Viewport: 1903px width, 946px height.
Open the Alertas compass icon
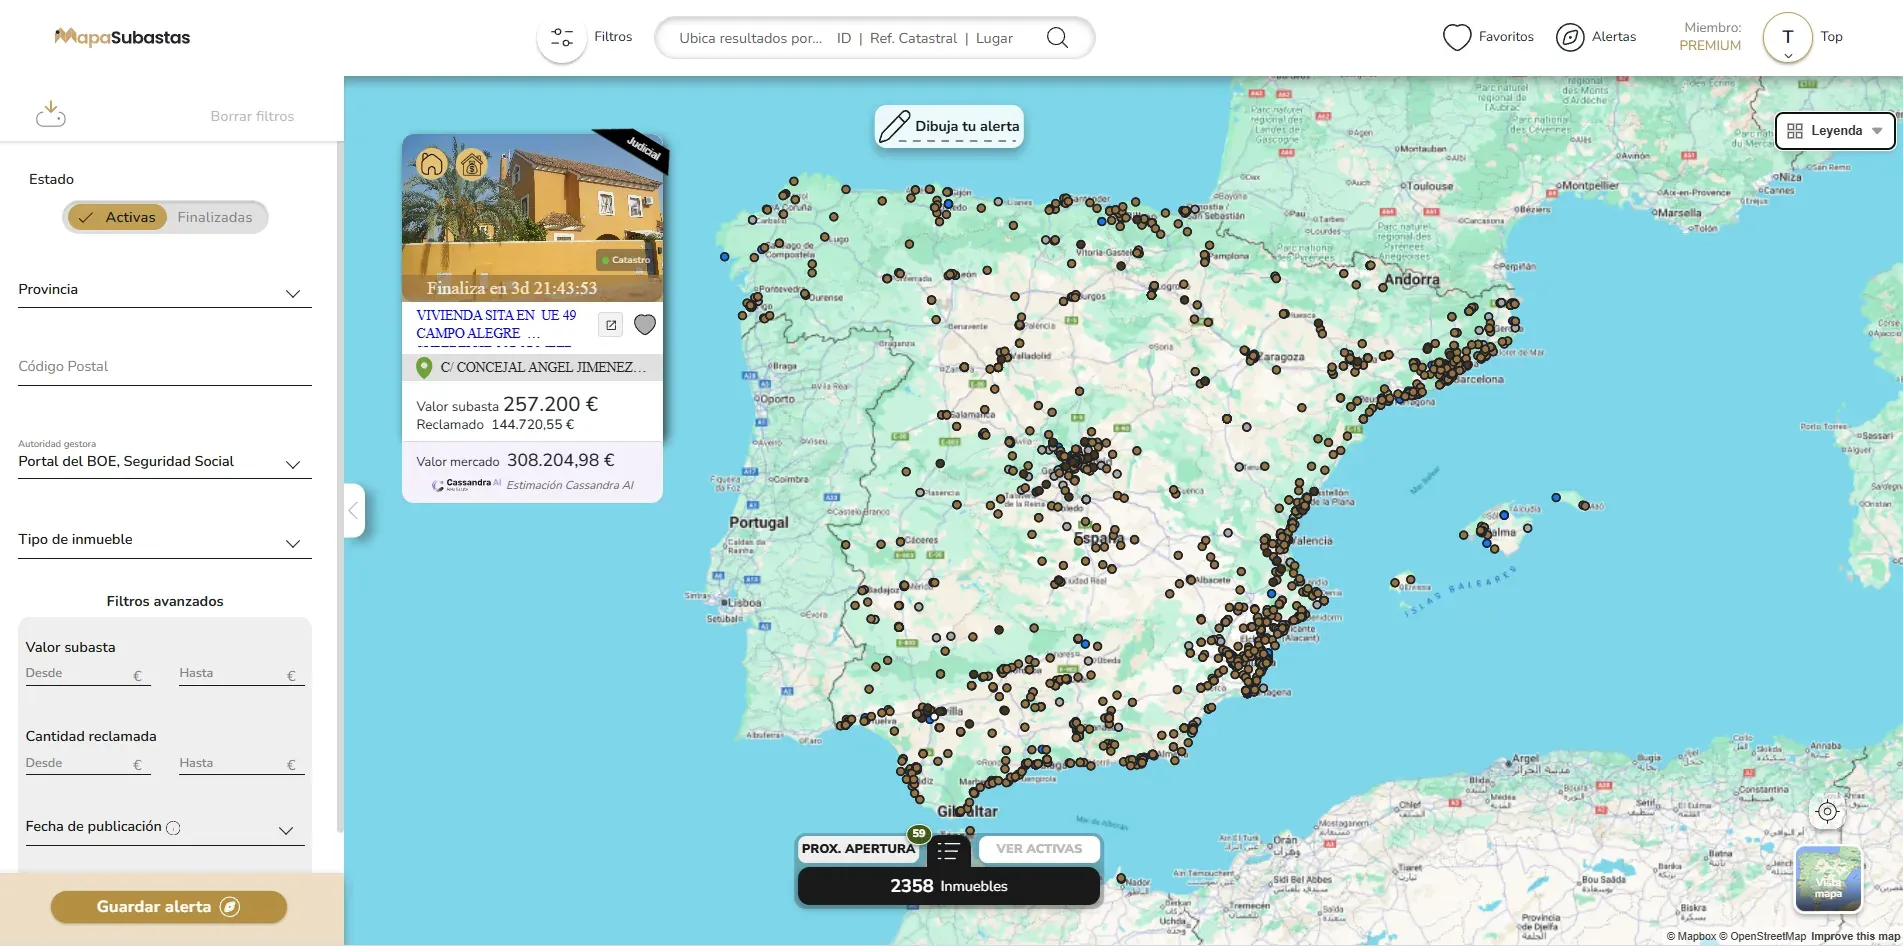[1570, 38]
